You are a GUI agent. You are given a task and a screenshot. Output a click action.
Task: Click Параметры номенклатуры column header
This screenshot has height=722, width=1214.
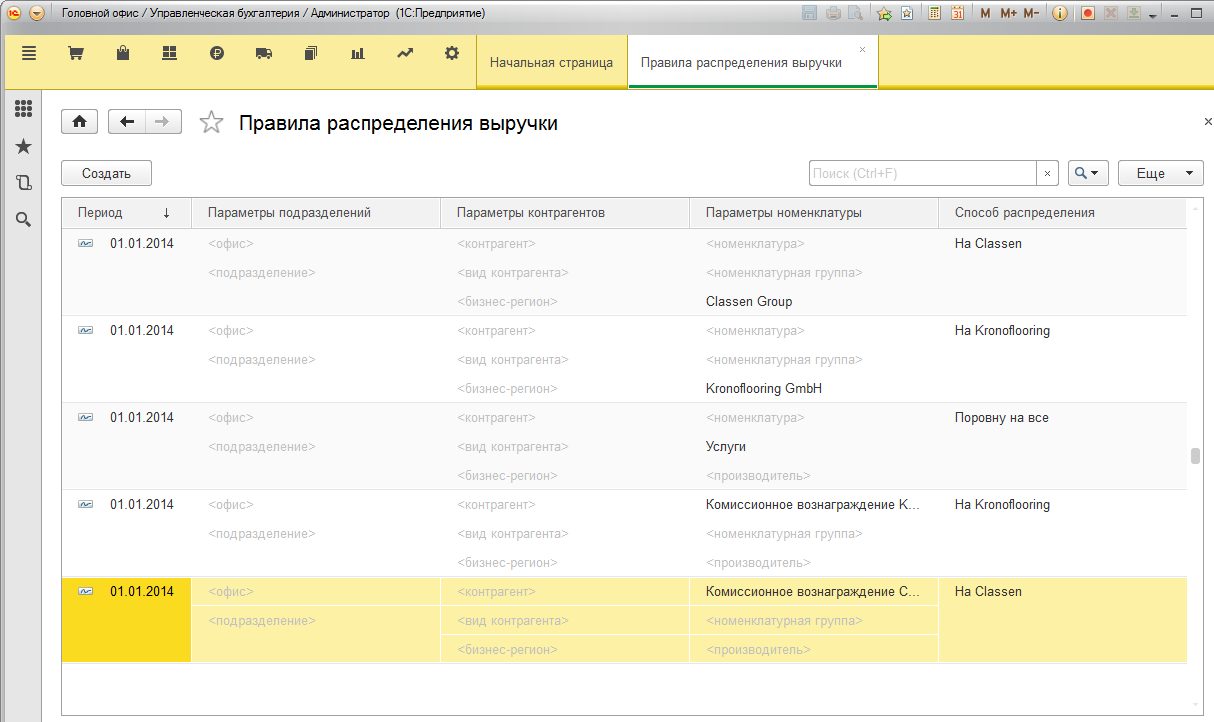tap(814, 213)
